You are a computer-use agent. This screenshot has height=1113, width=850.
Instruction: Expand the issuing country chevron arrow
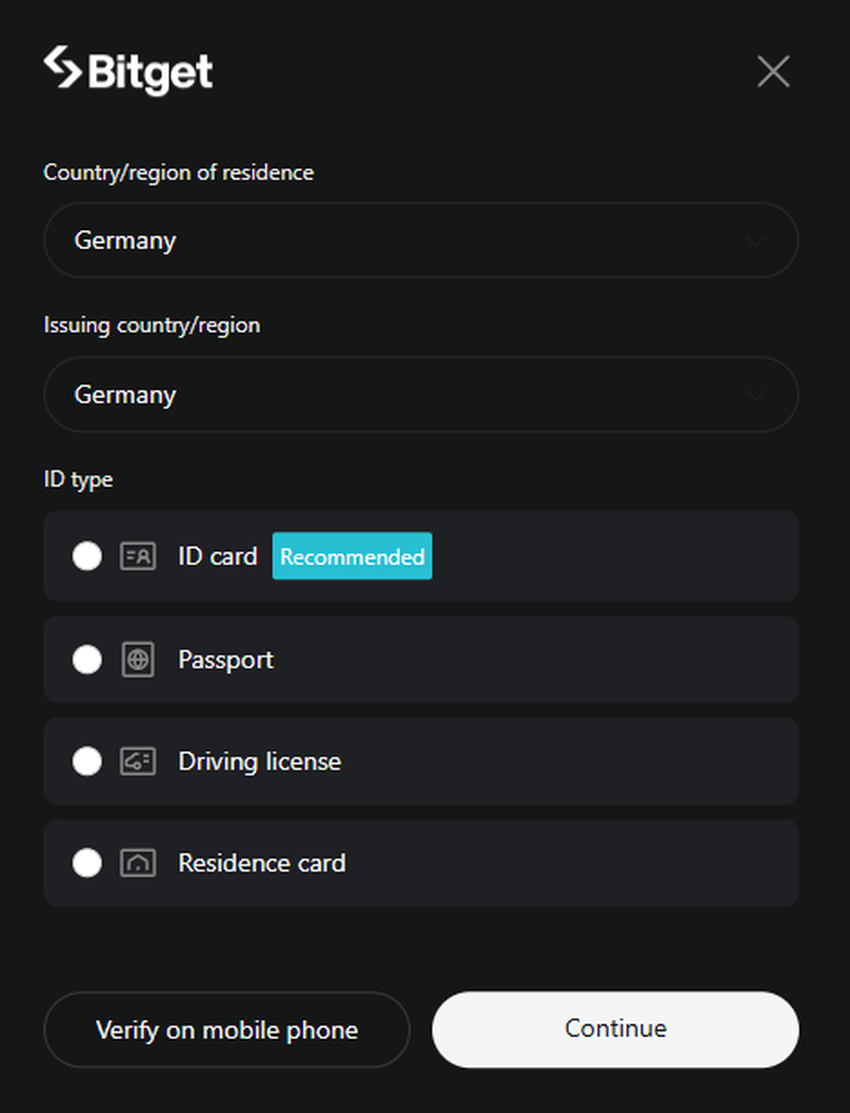pos(756,395)
